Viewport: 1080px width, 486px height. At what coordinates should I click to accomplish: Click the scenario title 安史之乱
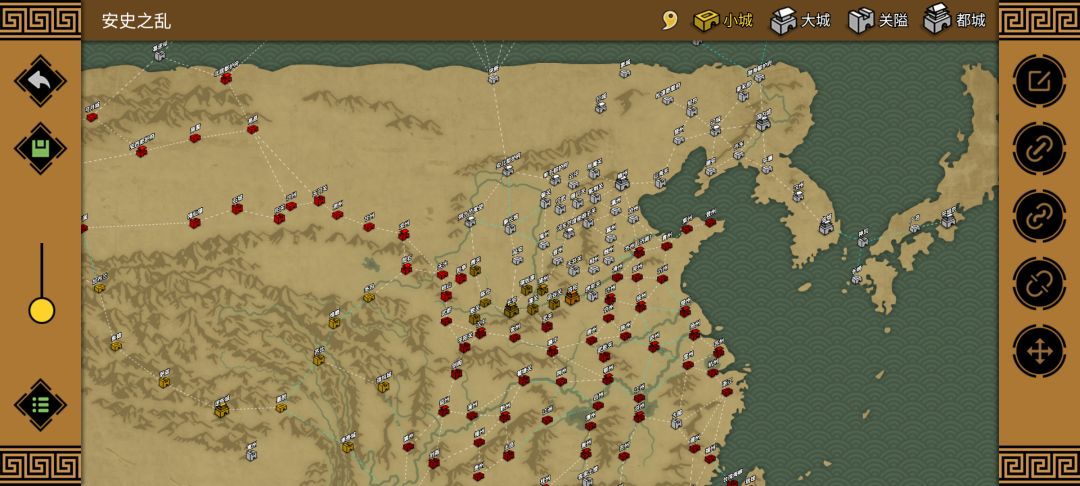point(136,21)
